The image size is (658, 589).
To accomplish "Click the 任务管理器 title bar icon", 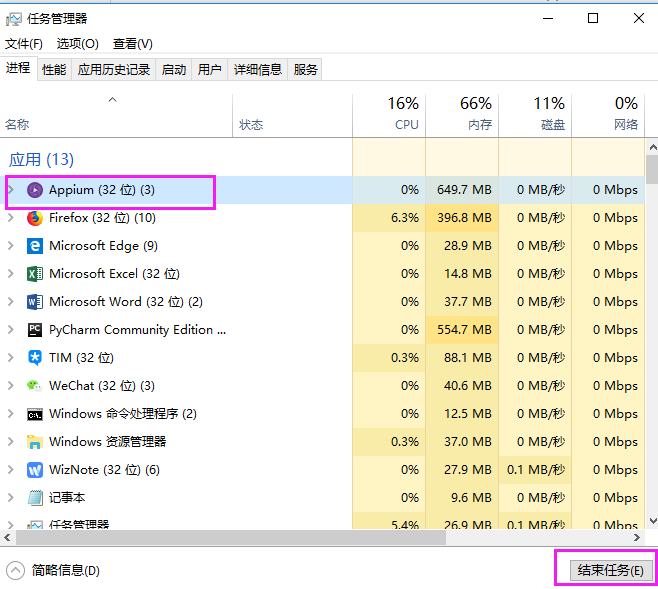I will pos(14,19).
